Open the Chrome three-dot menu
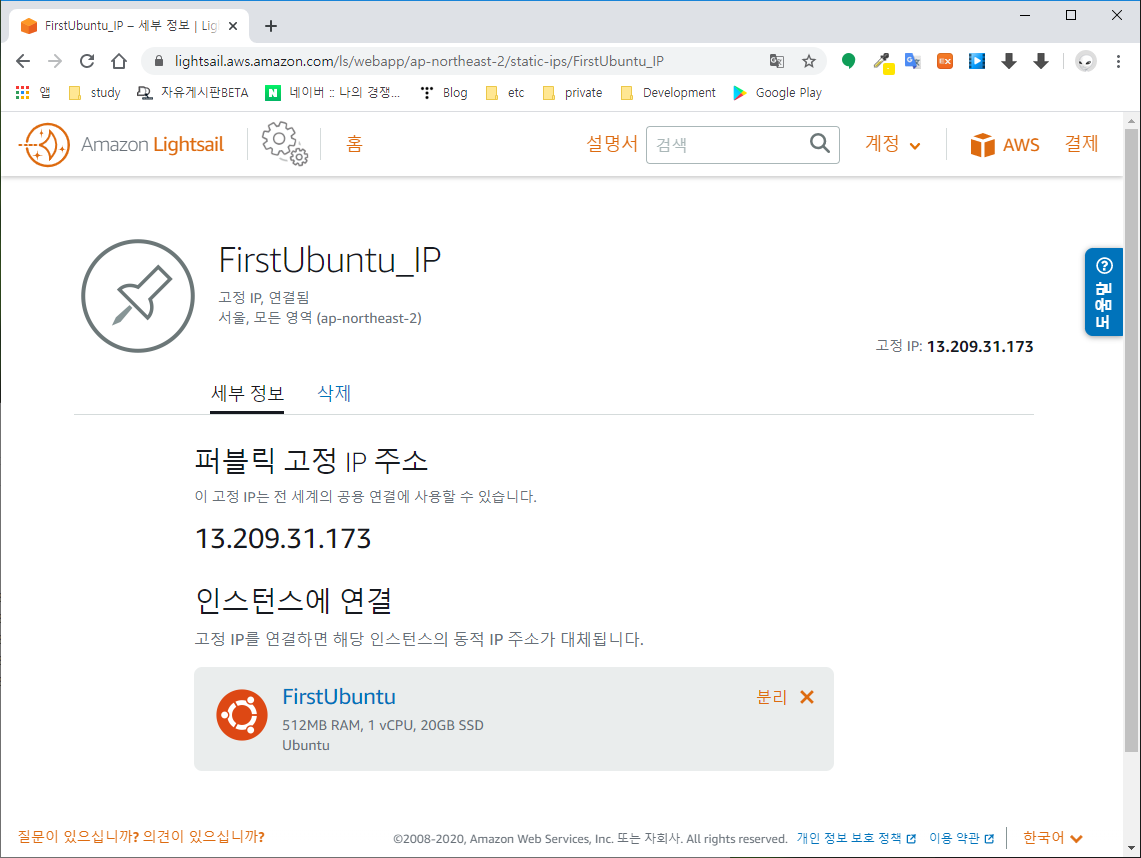The height and width of the screenshot is (858, 1141). 1118,61
